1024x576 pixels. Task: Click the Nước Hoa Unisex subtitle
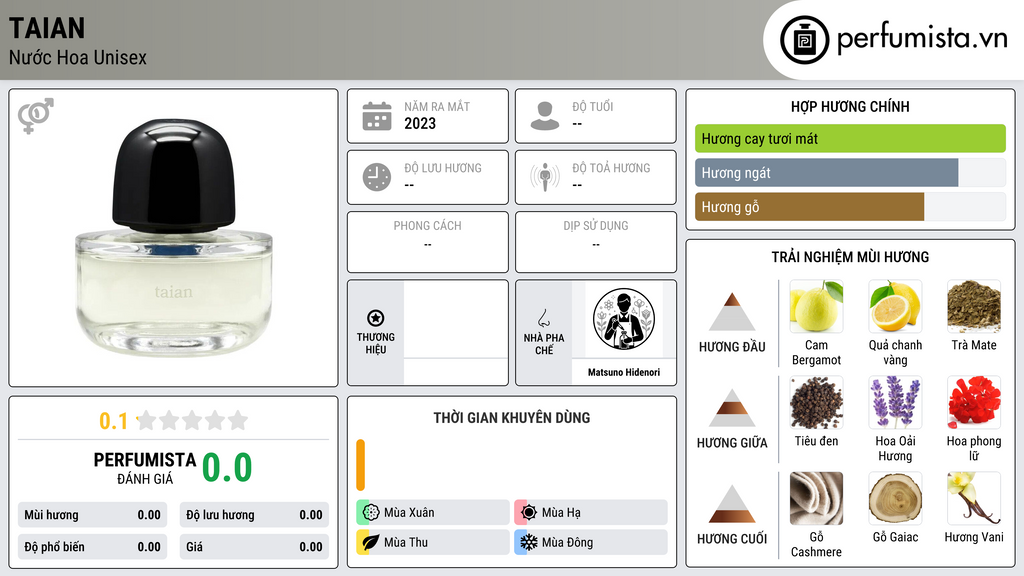78,57
